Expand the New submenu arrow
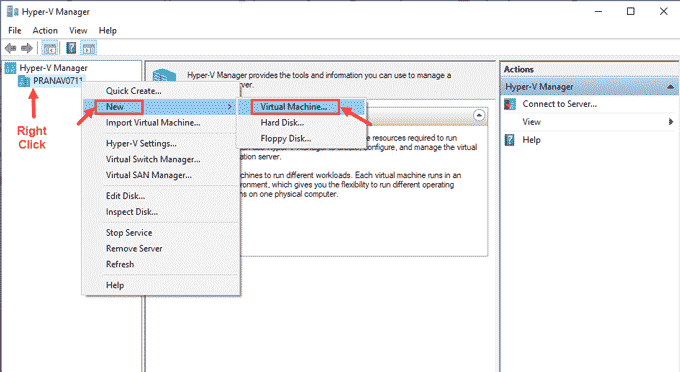 click(x=230, y=107)
